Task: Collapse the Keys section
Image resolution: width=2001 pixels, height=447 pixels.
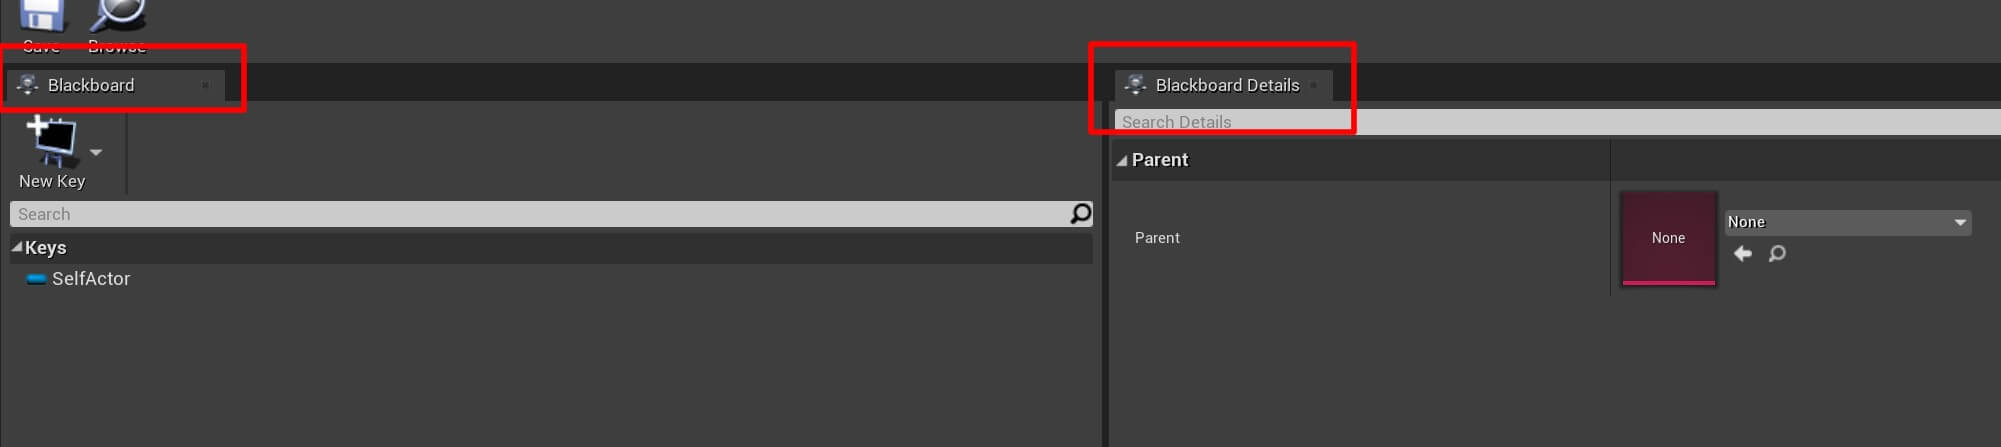Action: click(17, 247)
